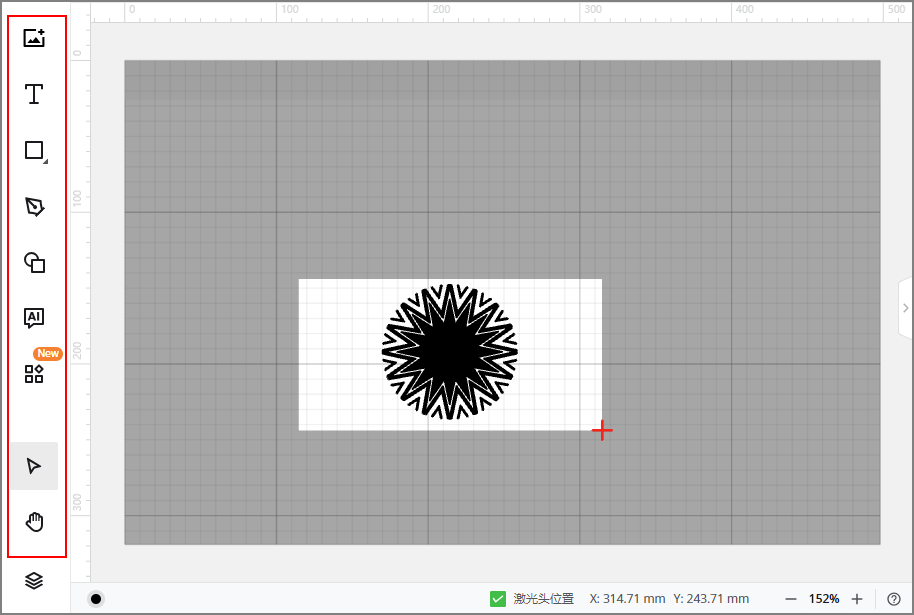The width and height of the screenshot is (914, 615).
Task: Click the red laser head crosshair marker
Action: (602, 431)
